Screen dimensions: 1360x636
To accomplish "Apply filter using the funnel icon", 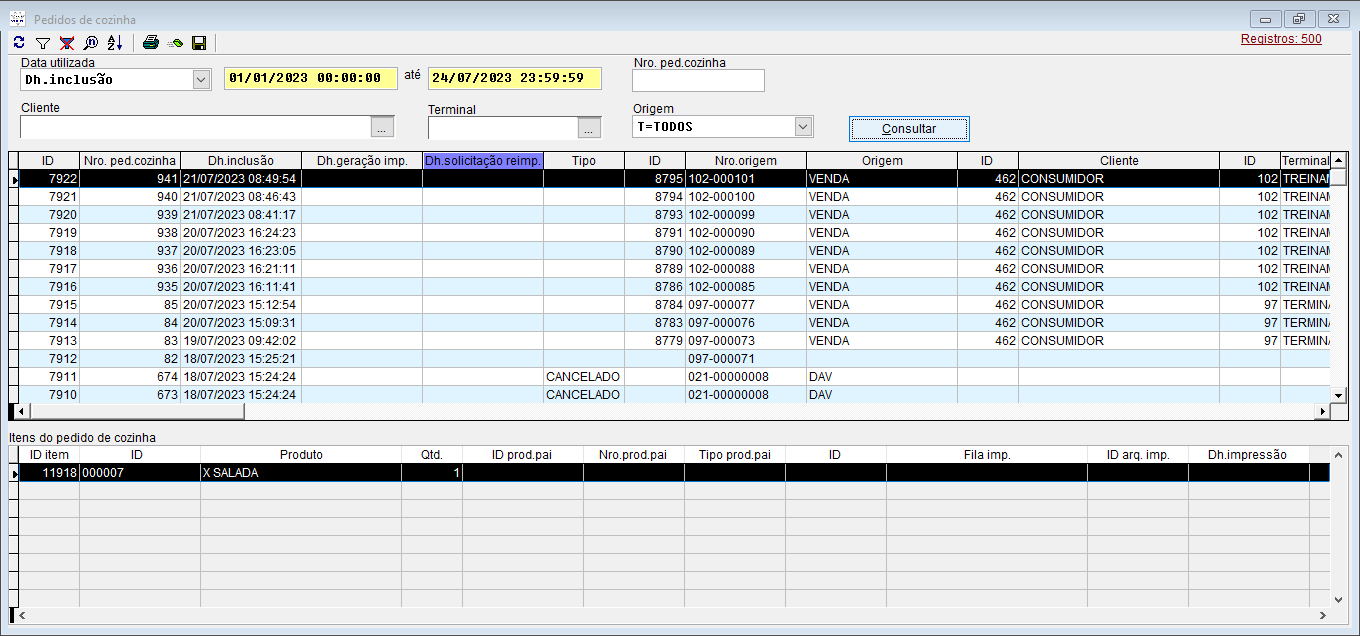I will (43, 43).
